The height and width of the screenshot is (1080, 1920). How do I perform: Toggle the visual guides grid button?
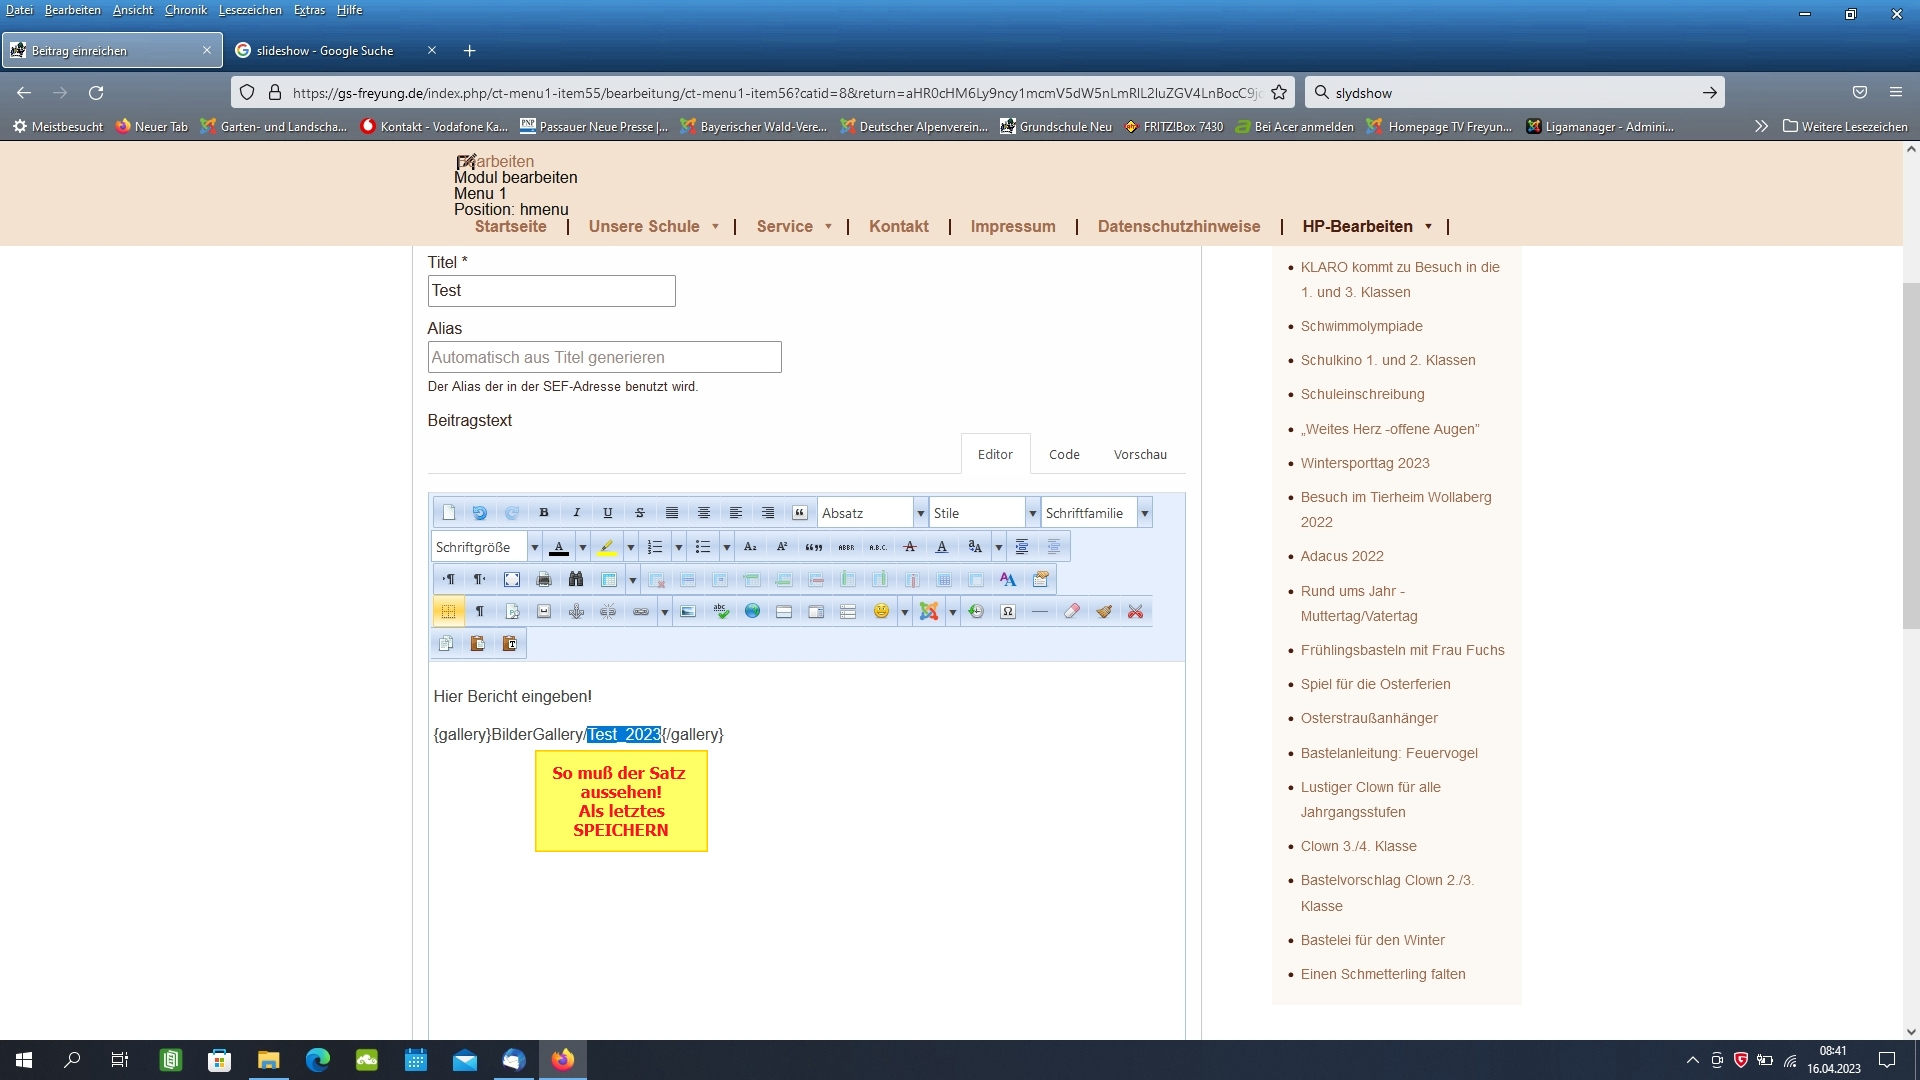(x=448, y=611)
